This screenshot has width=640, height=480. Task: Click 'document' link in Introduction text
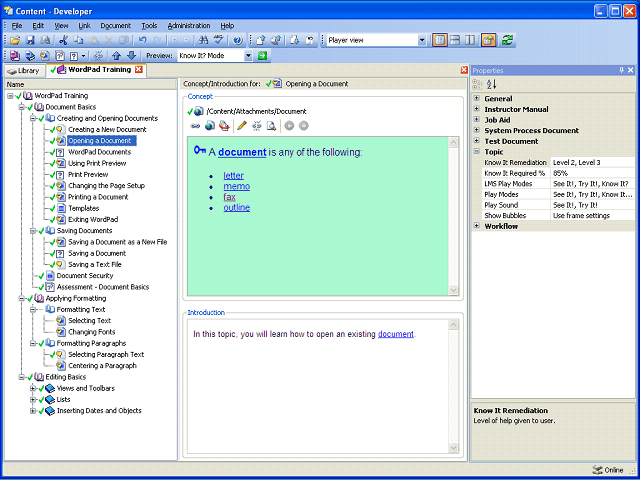396,334
